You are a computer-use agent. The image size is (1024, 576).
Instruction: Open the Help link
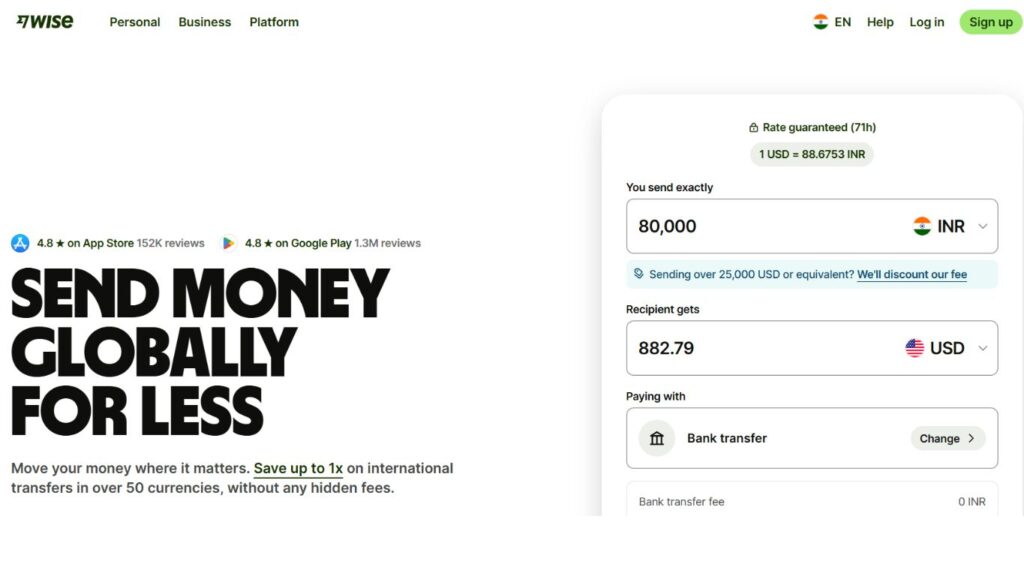(880, 22)
